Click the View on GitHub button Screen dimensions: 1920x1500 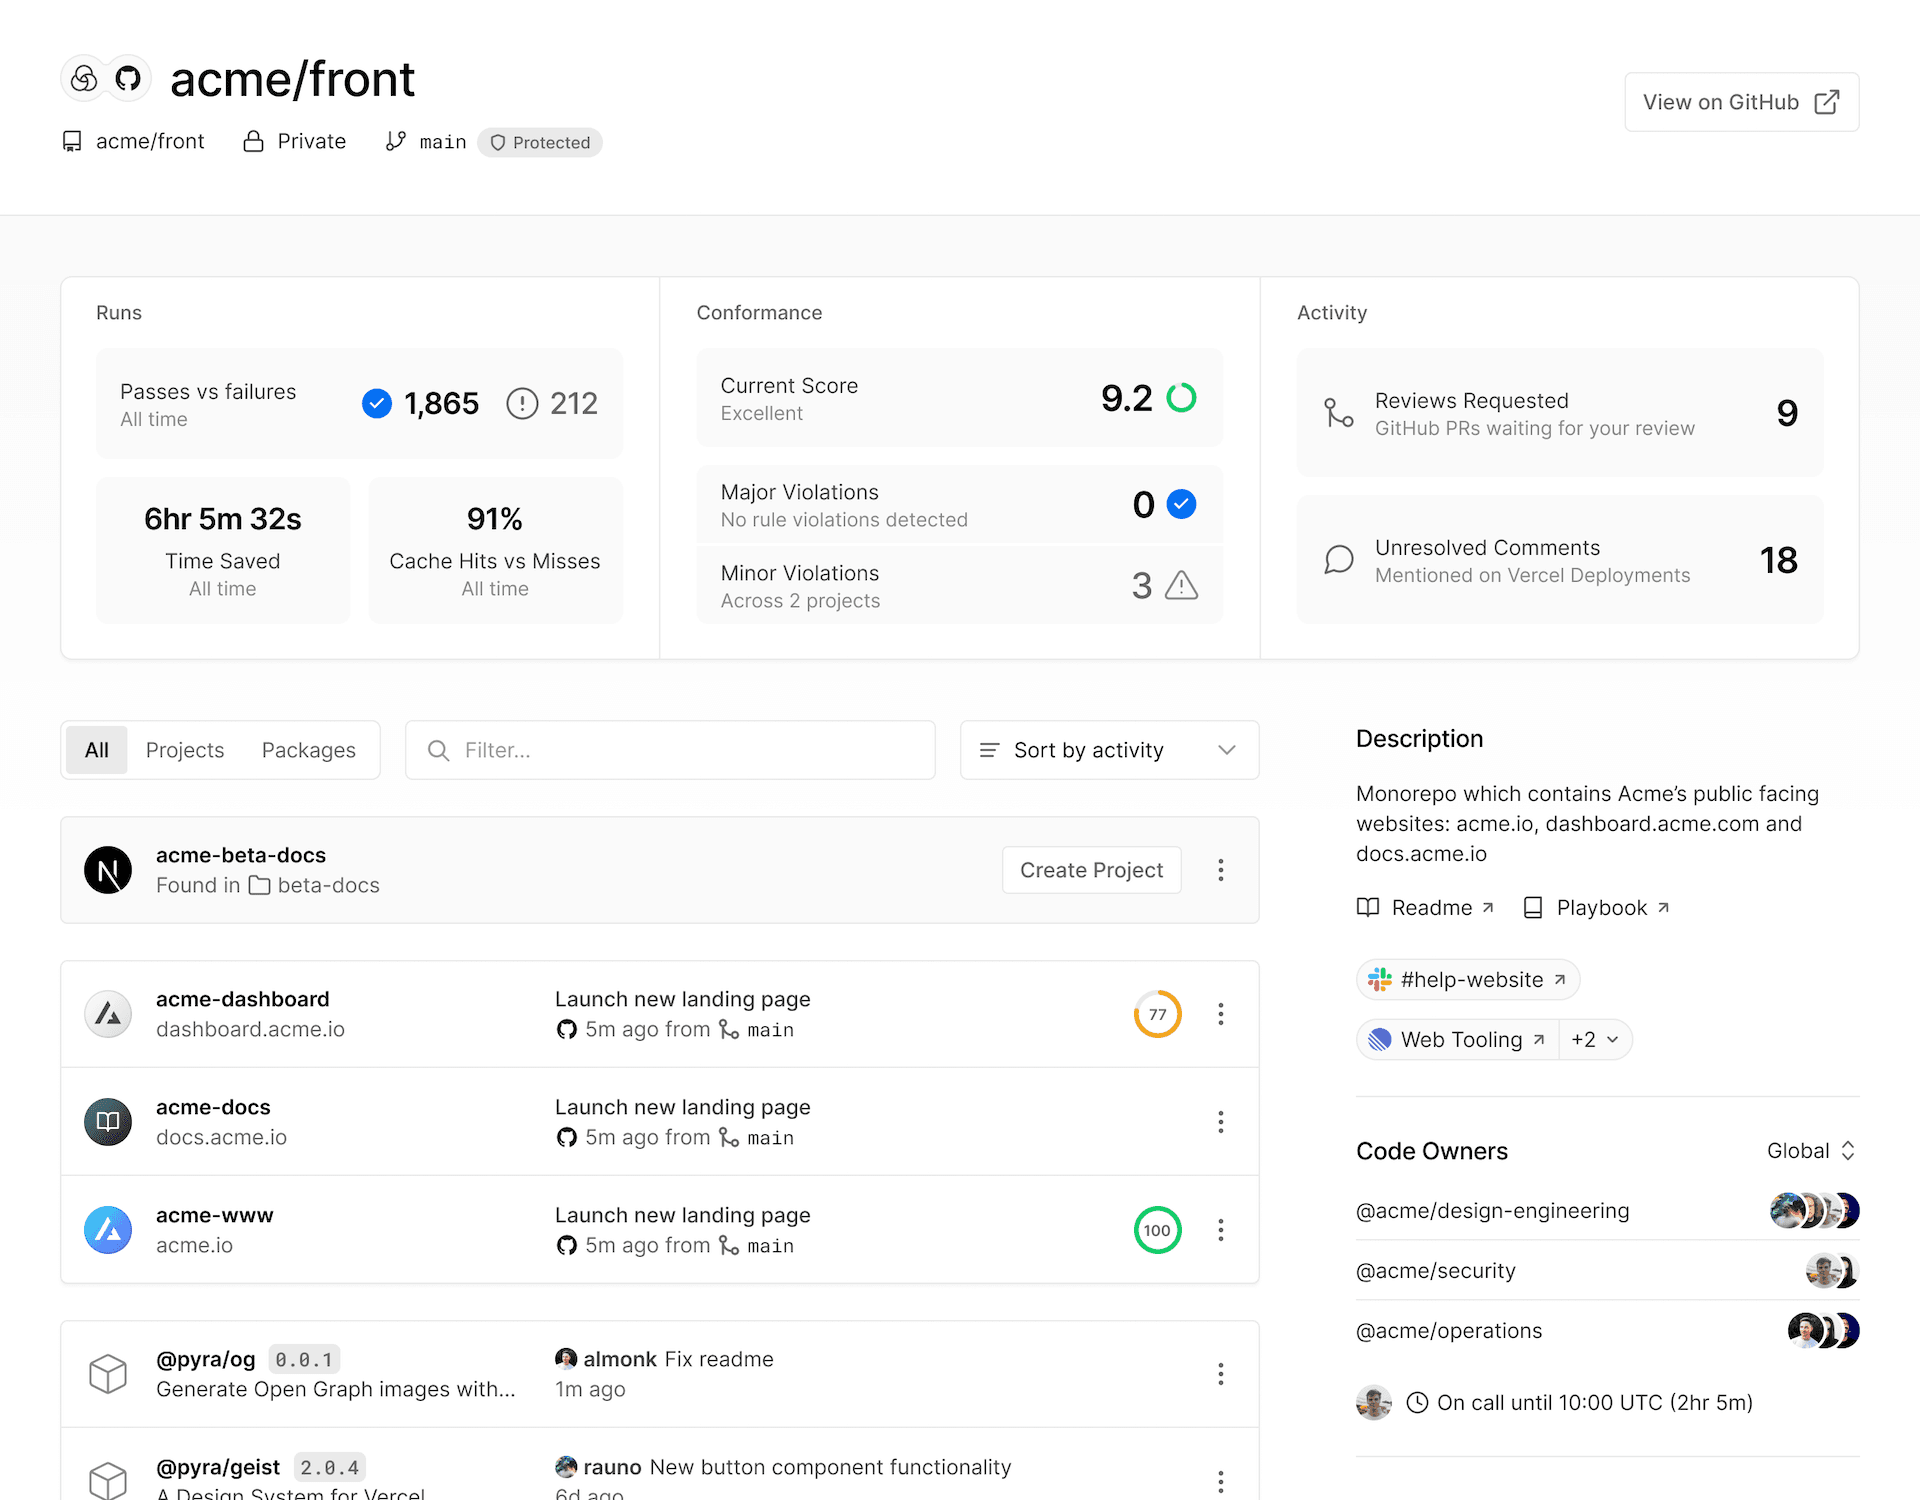1741,101
